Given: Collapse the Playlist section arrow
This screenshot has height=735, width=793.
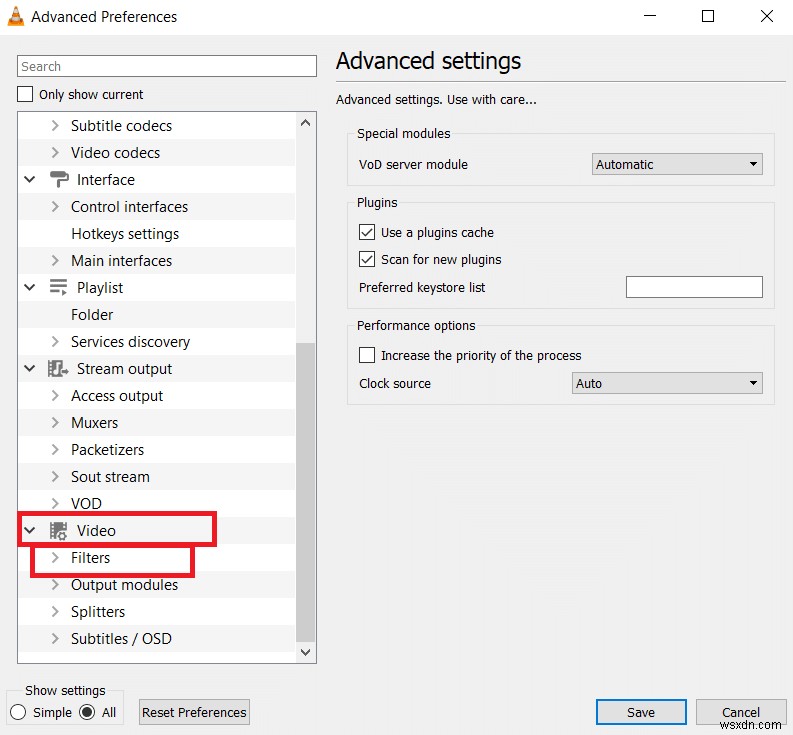Looking at the screenshot, I should [x=30, y=287].
